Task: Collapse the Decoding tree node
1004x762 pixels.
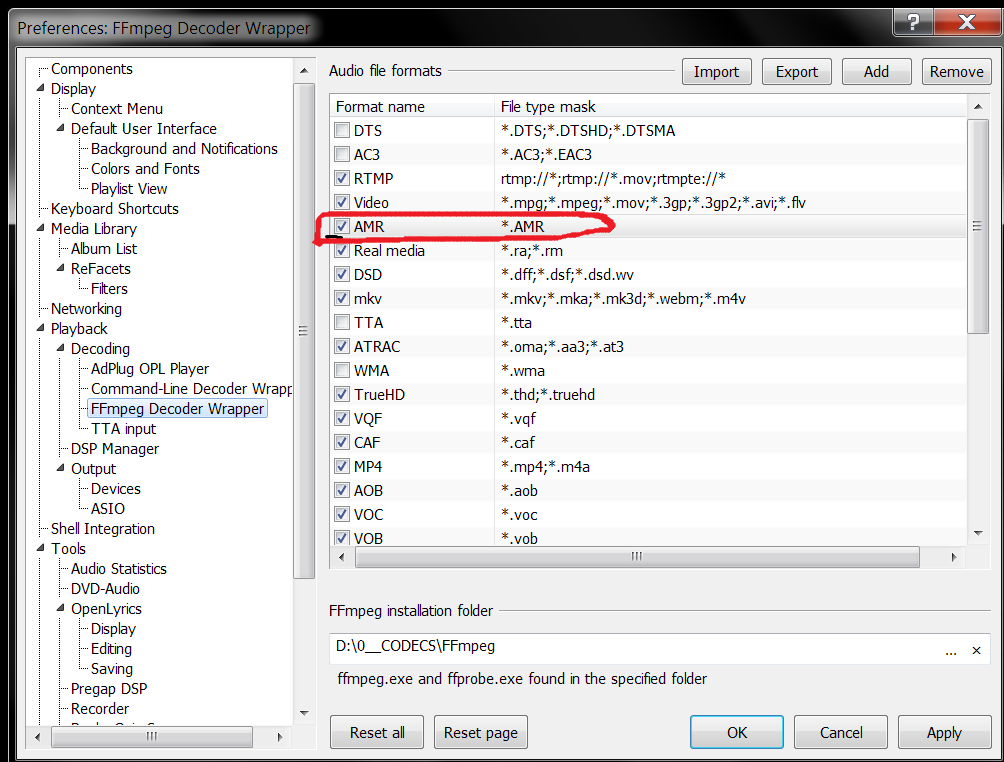Action: click(x=60, y=349)
